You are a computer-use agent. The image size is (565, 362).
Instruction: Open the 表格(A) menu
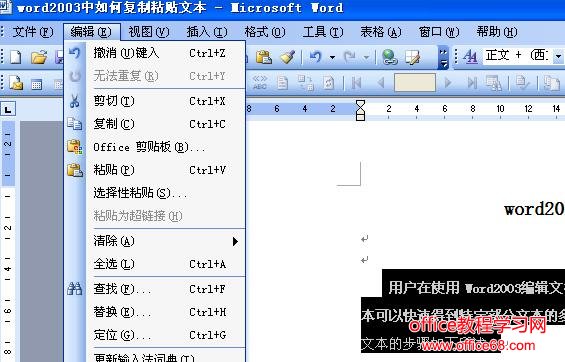point(381,32)
